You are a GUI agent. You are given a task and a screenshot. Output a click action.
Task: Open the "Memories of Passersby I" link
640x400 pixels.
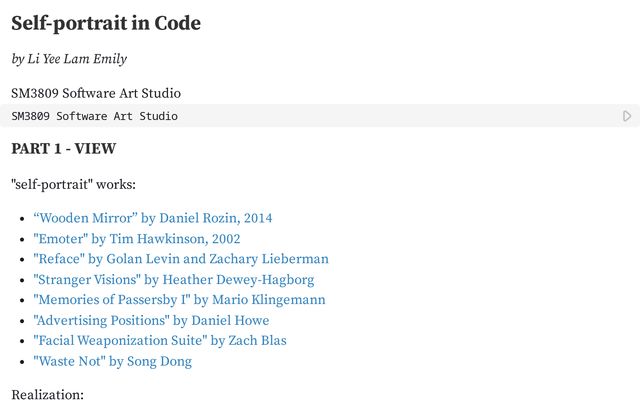pos(179,300)
